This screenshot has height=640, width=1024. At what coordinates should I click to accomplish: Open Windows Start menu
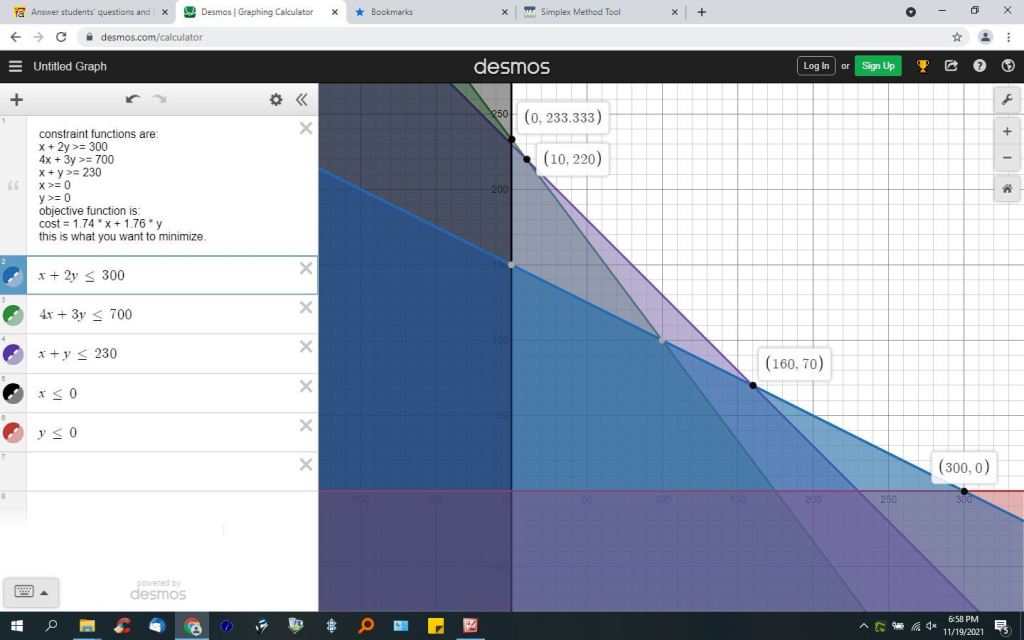[16, 626]
